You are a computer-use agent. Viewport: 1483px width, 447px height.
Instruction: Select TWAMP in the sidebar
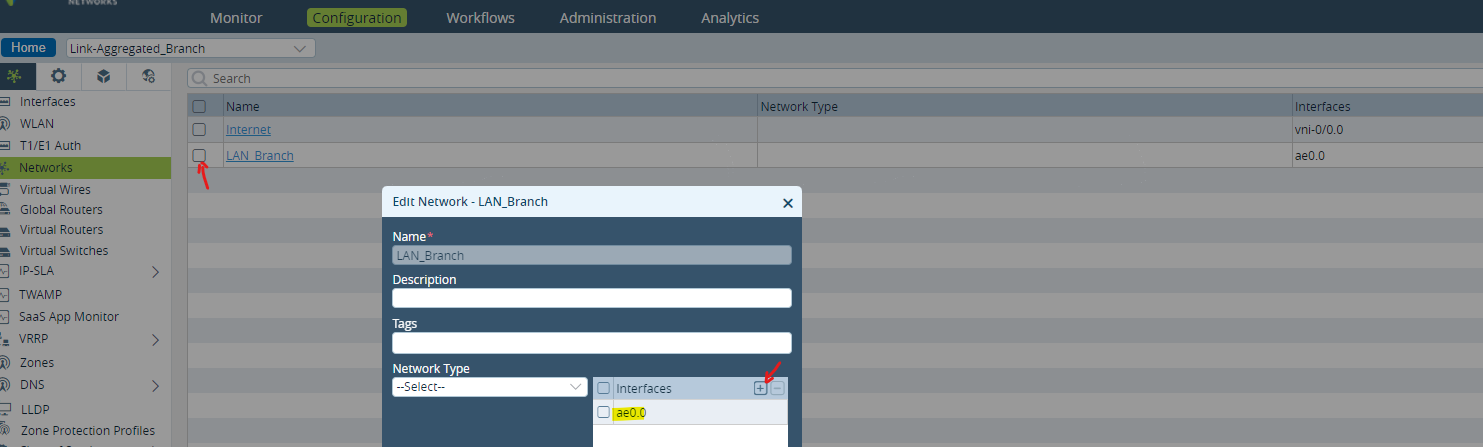click(42, 295)
